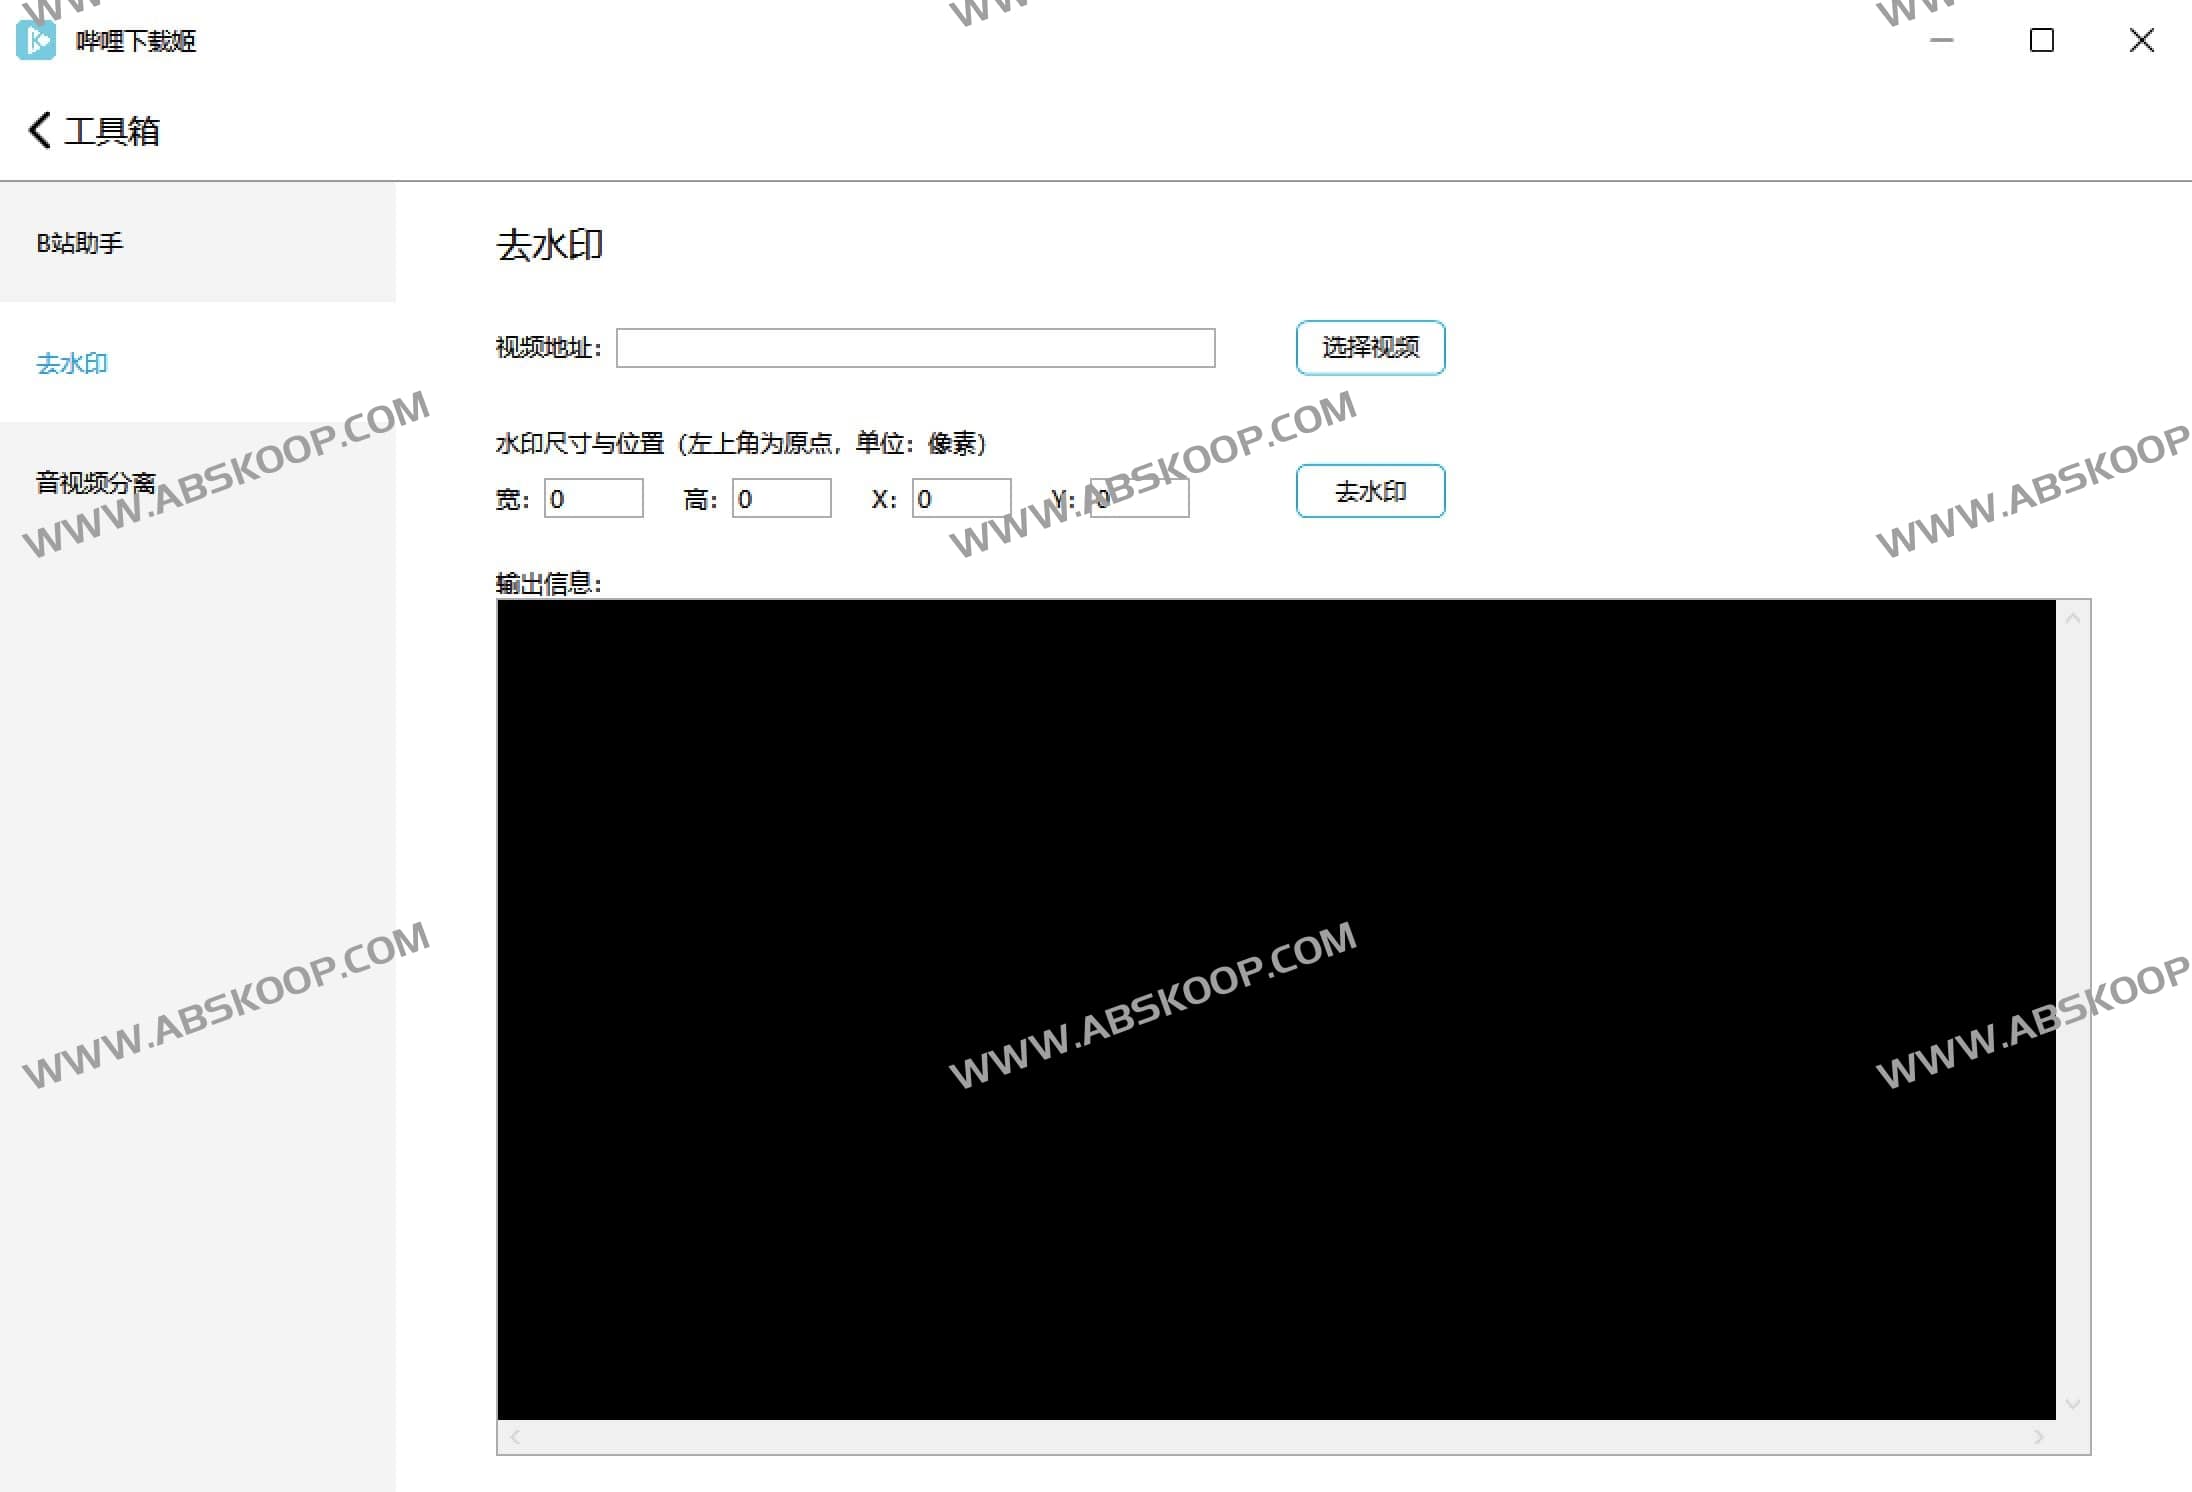Start watermark removal with 去水印 button
Viewport: 2192px width, 1492px height.
(1369, 491)
